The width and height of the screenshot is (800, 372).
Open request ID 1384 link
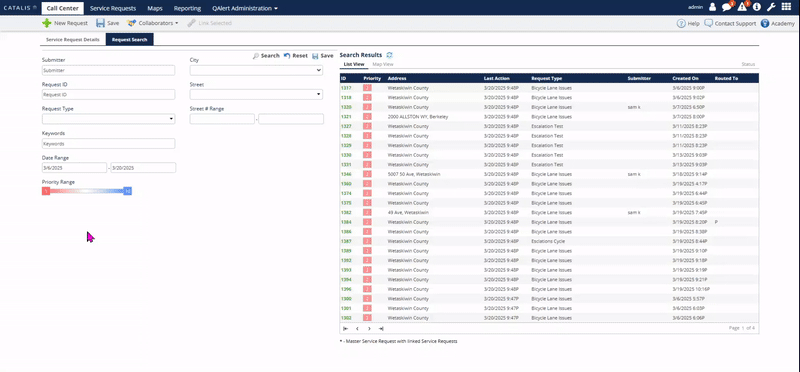click(346, 222)
